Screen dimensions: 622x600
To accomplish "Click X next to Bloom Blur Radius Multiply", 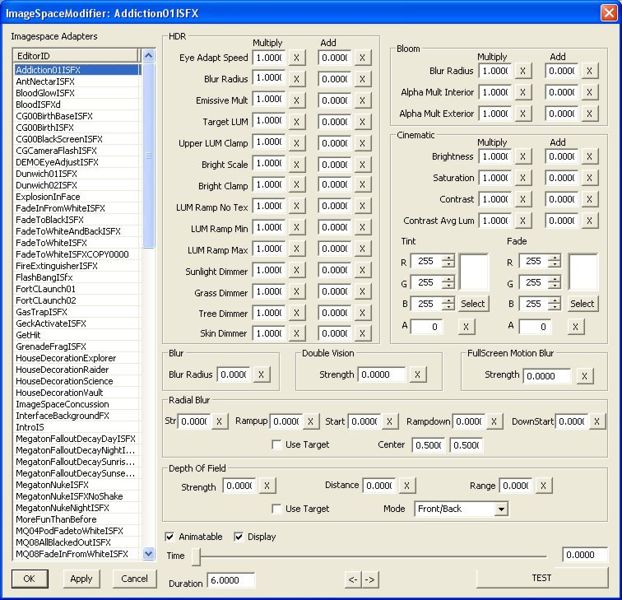I will [523, 71].
